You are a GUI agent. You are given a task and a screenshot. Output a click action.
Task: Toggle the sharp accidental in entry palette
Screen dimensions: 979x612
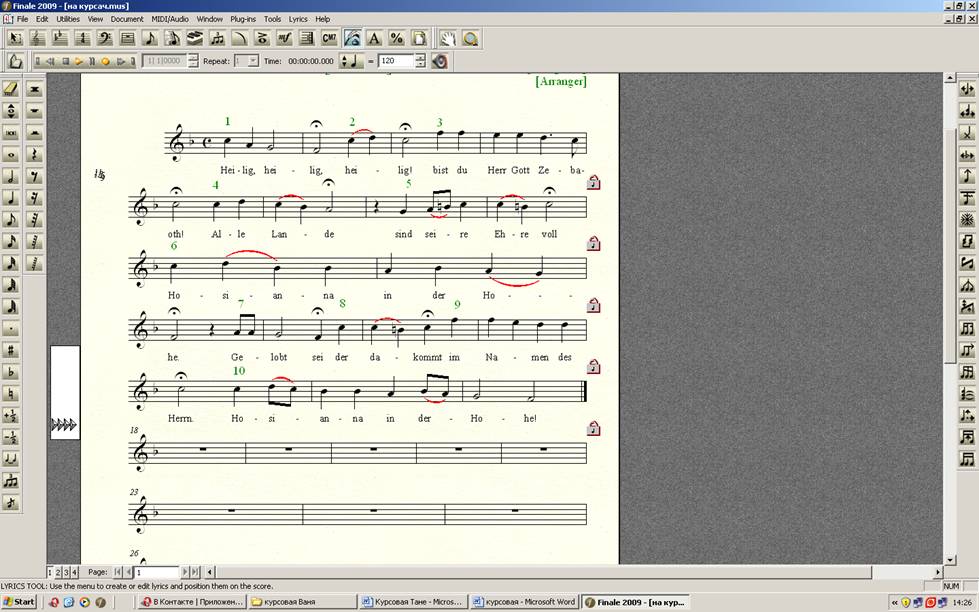tap(12, 350)
